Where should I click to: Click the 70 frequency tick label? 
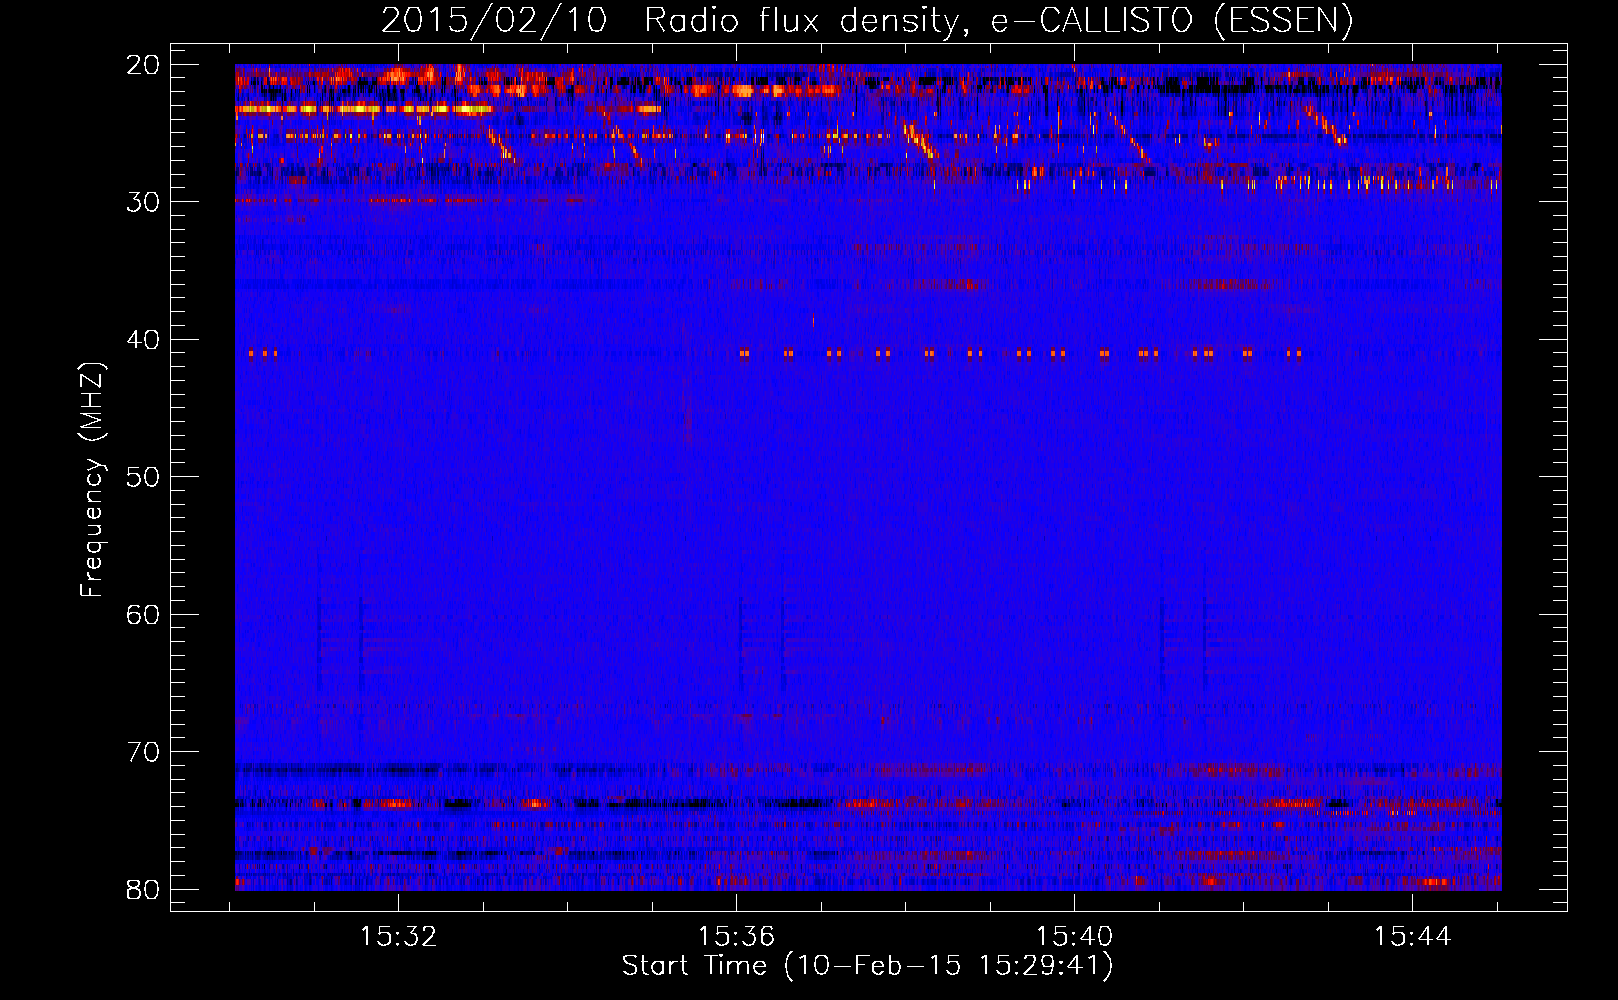pos(143,752)
